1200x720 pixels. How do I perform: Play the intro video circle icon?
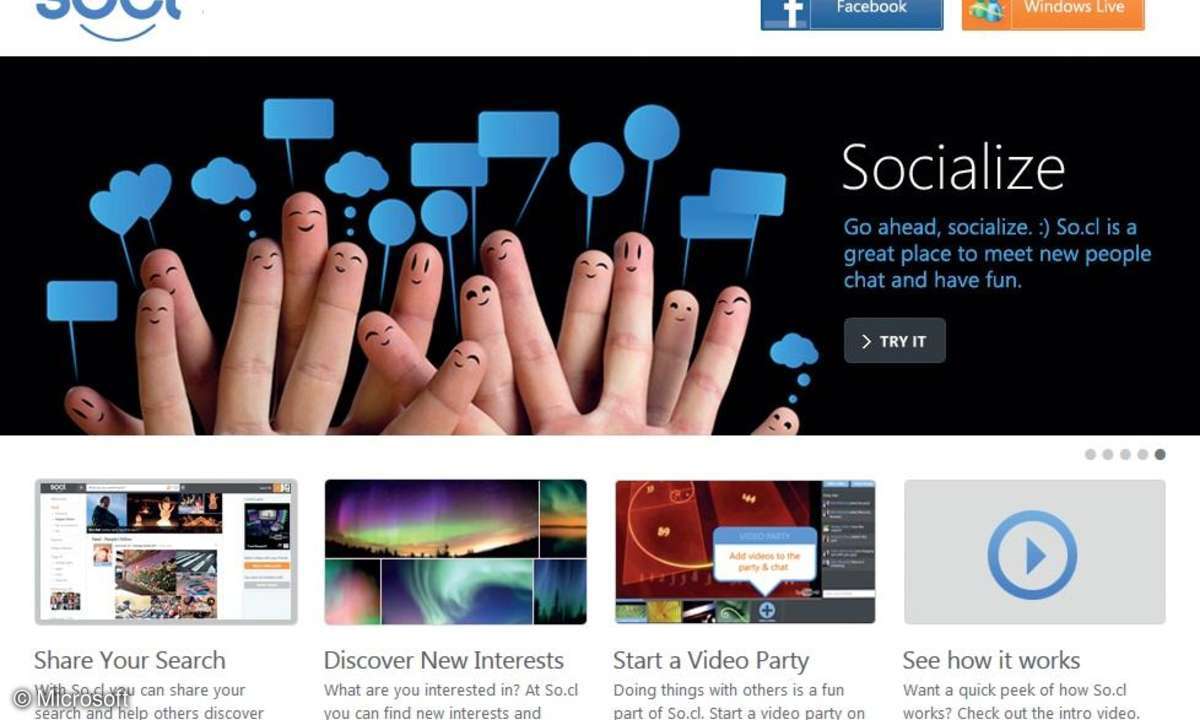[1032, 554]
